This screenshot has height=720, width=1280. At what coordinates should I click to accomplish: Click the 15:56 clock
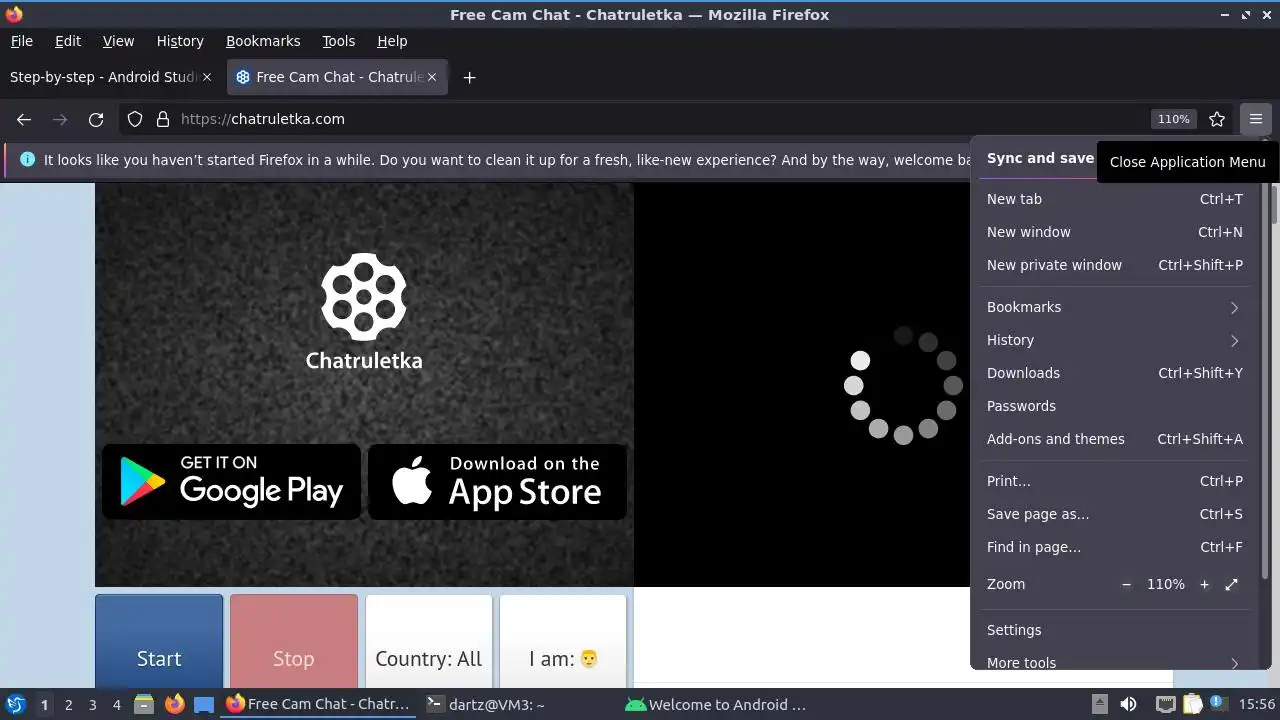(x=1257, y=704)
